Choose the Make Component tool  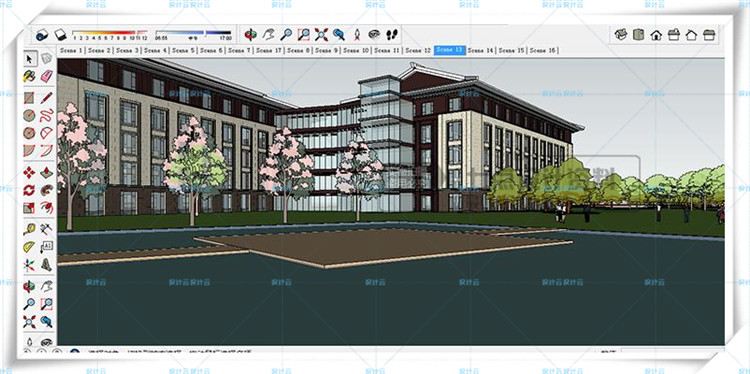46,59
